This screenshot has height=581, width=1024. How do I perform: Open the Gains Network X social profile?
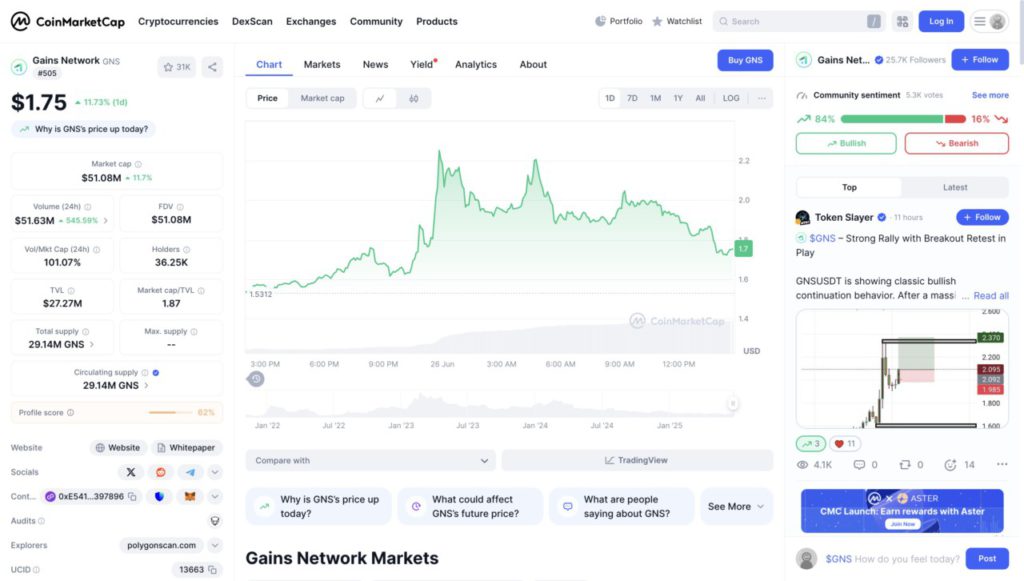(x=131, y=472)
